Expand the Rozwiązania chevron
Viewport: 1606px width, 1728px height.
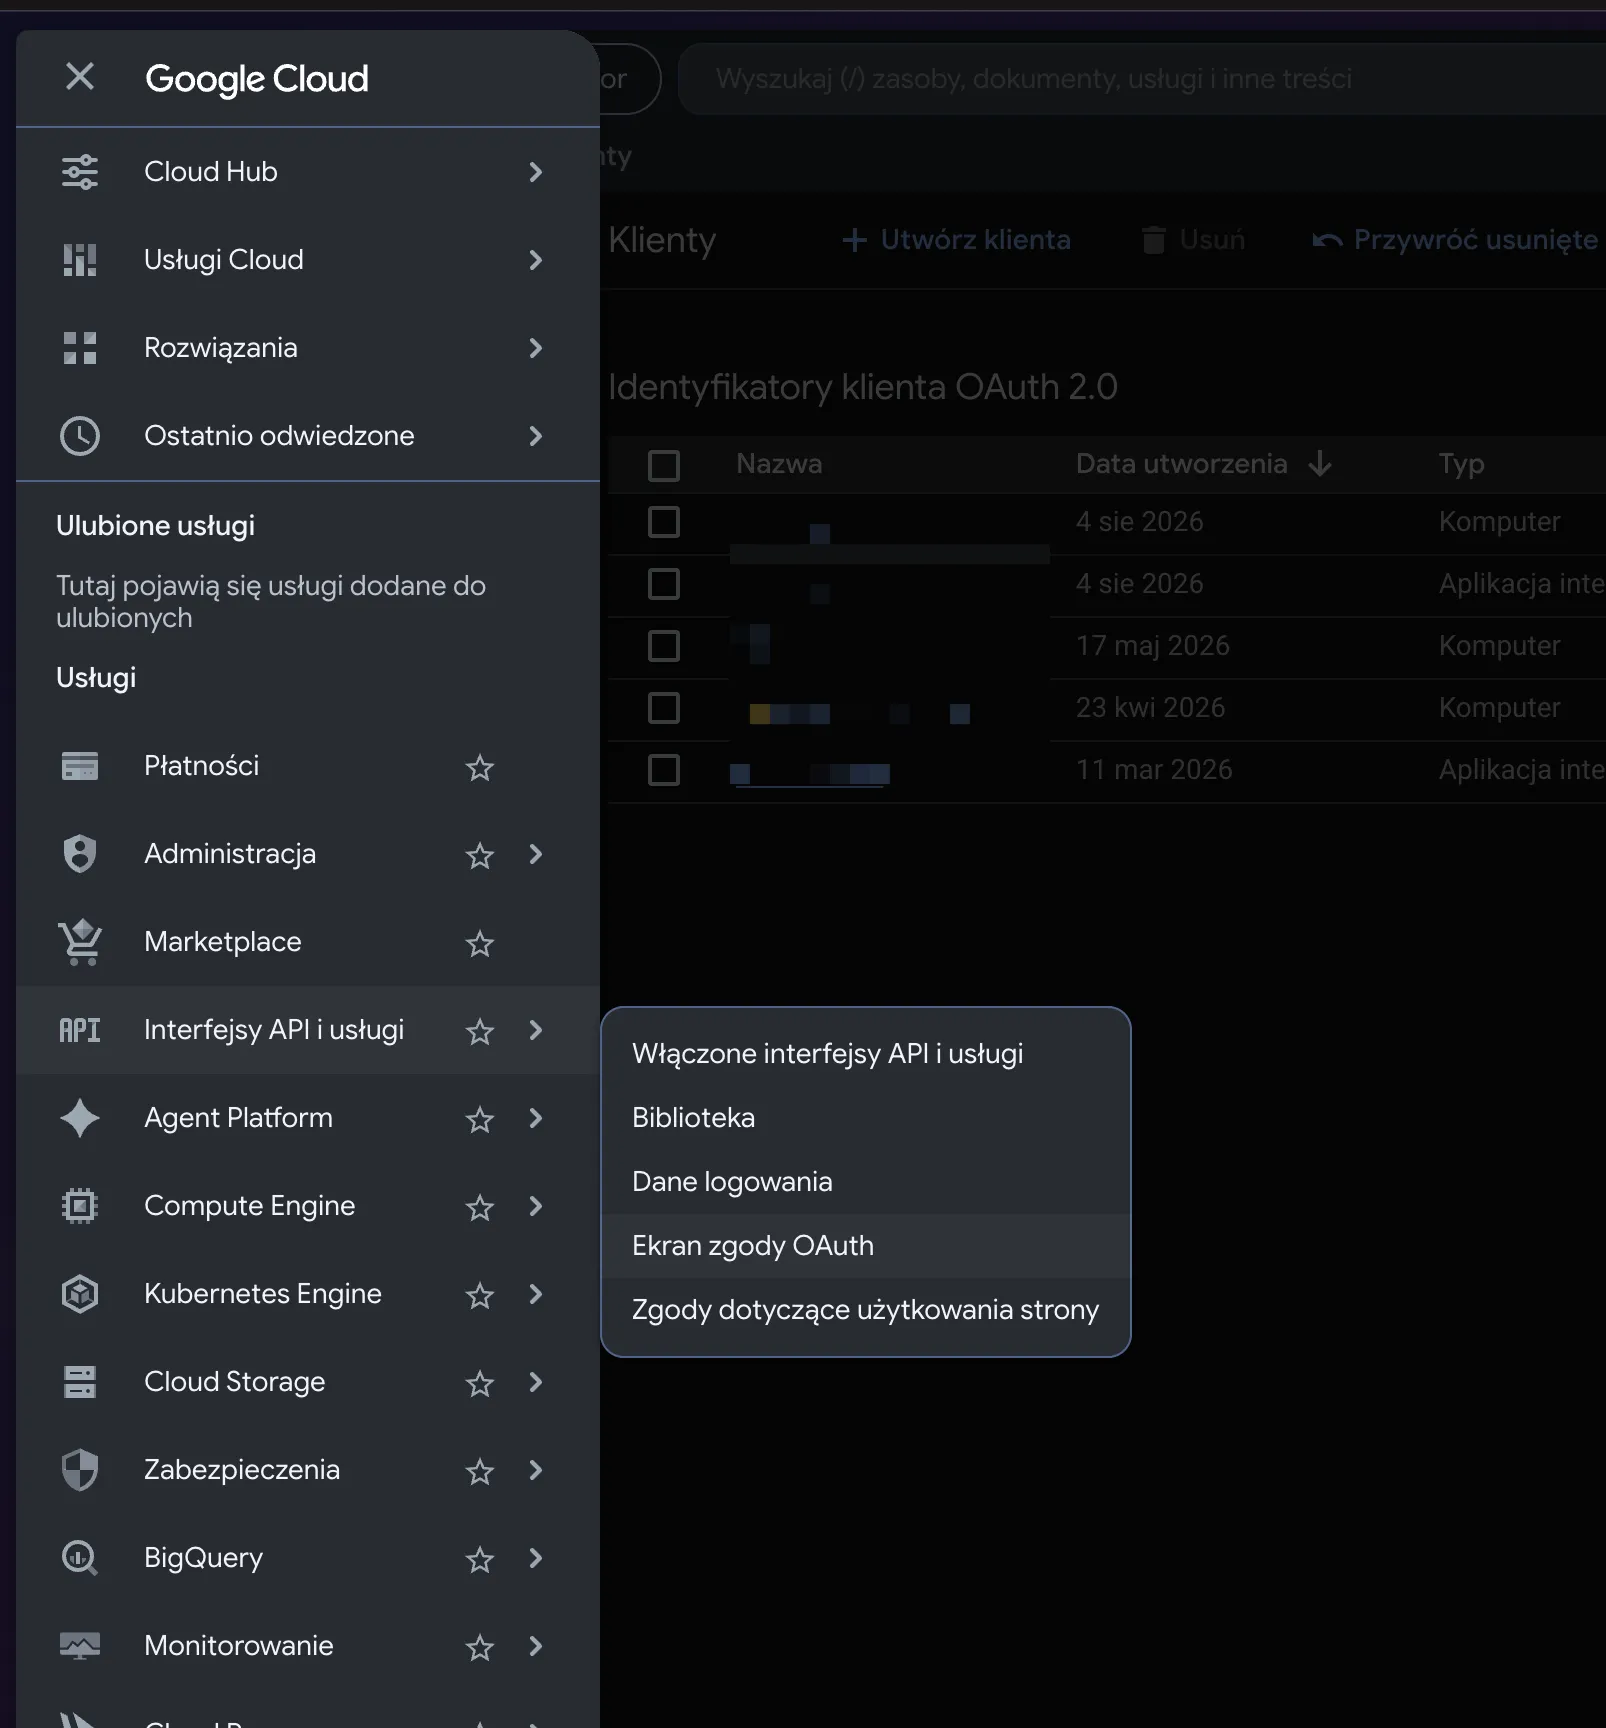(536, 348)
